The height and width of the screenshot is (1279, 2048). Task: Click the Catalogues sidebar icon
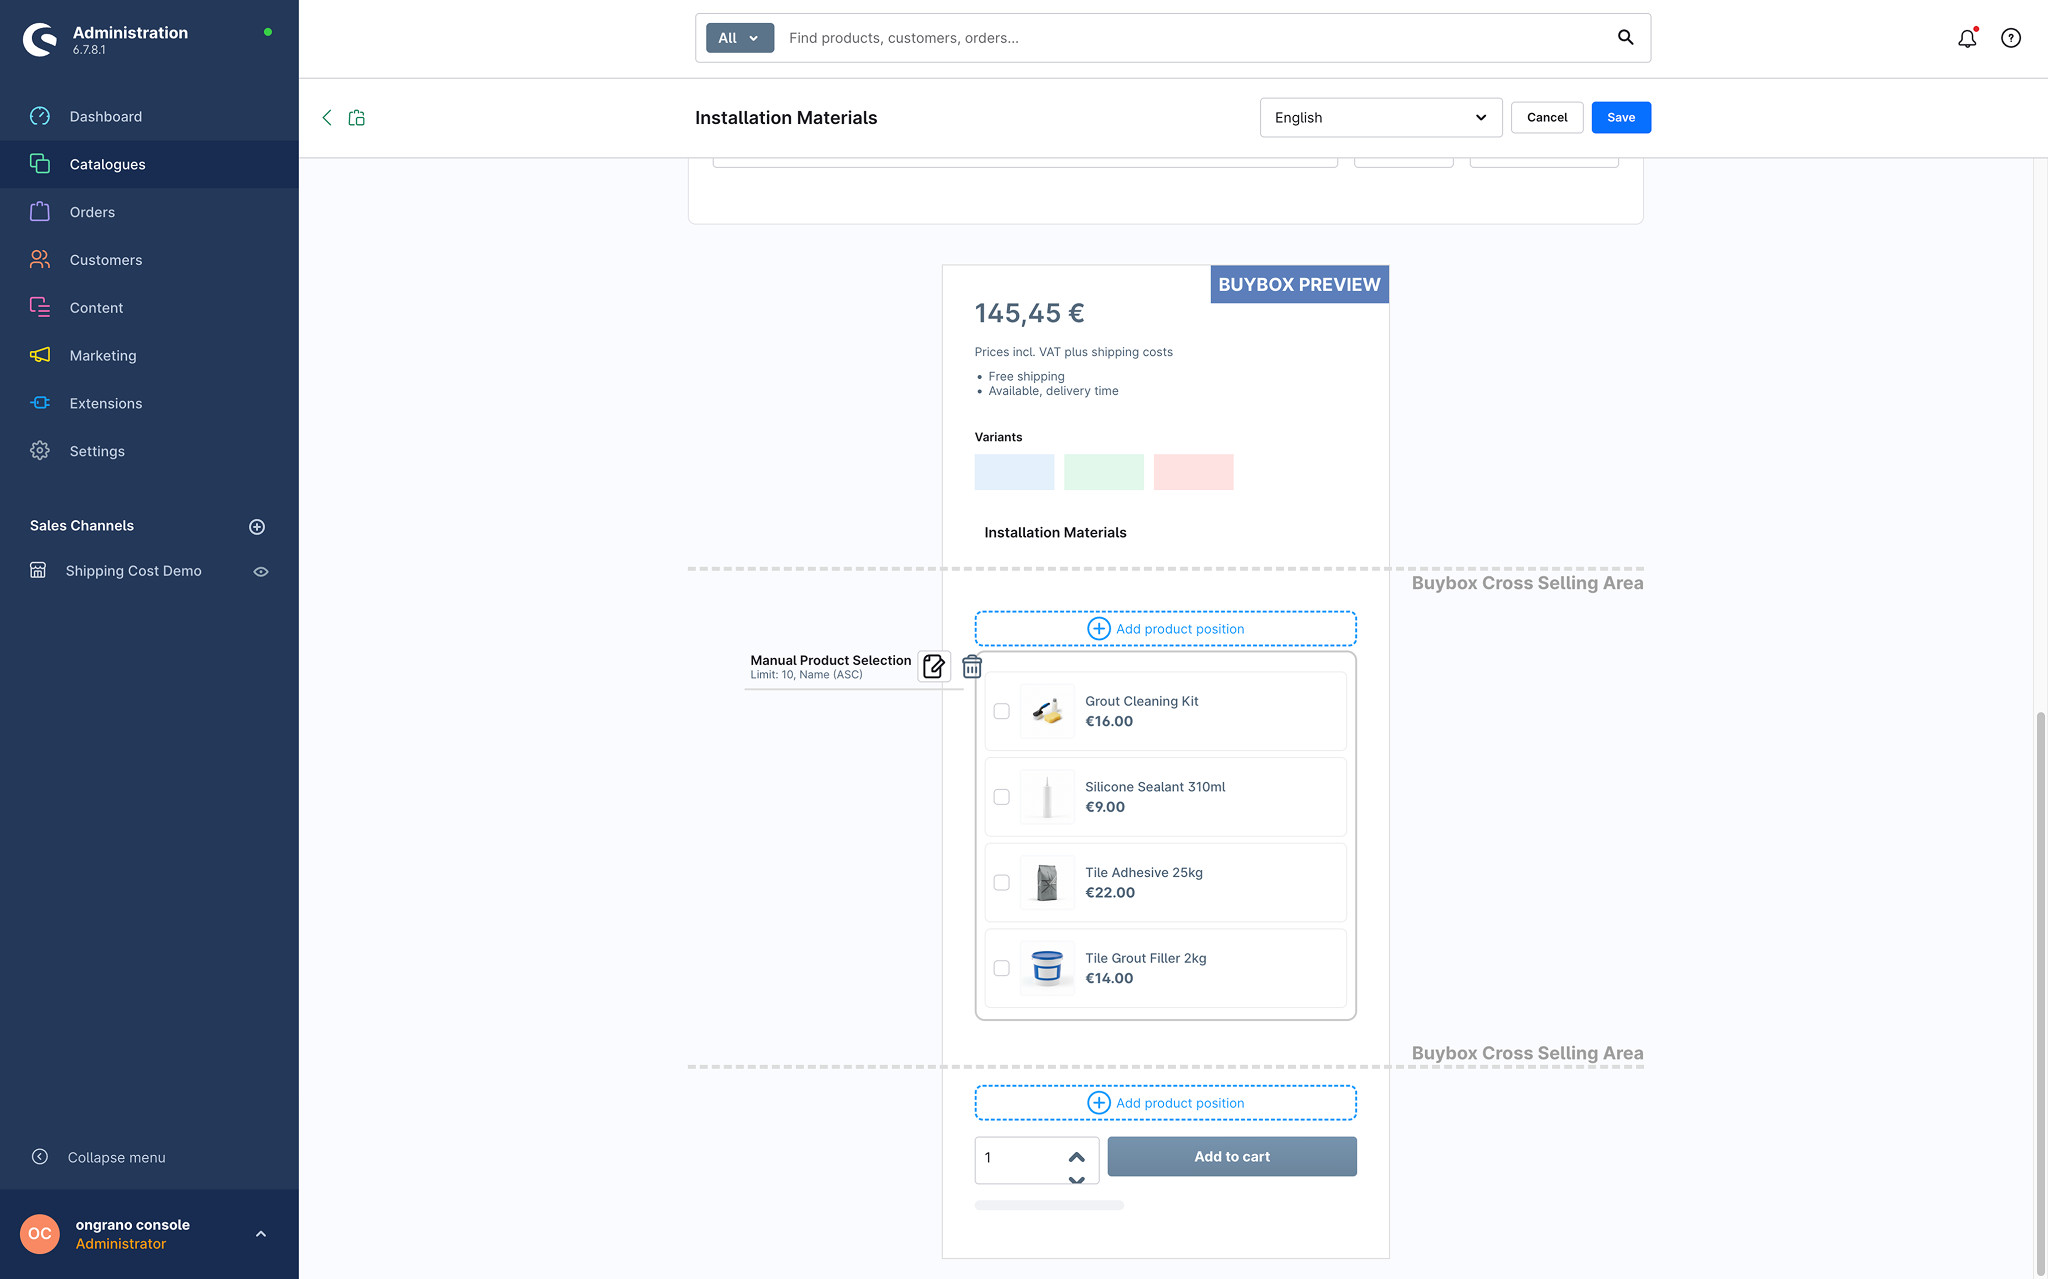click(40, 164)
